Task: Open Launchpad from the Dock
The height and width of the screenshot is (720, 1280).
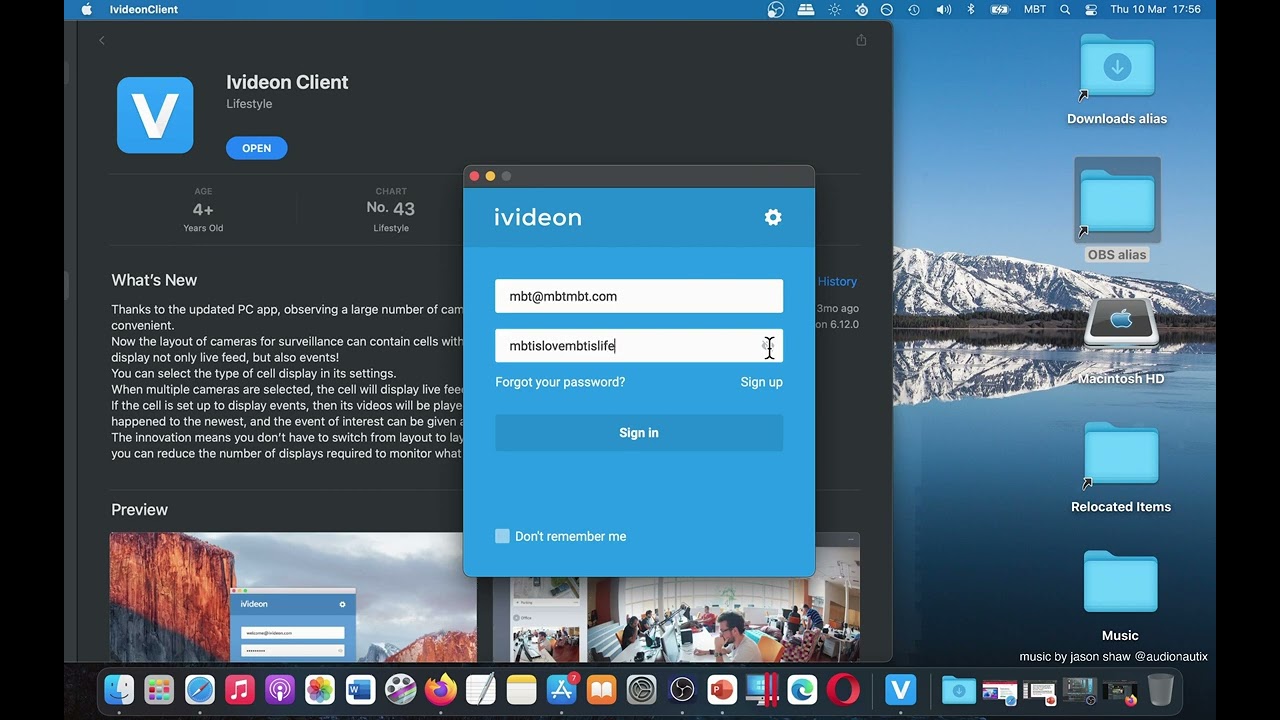Action: click(x=159, y=690)
